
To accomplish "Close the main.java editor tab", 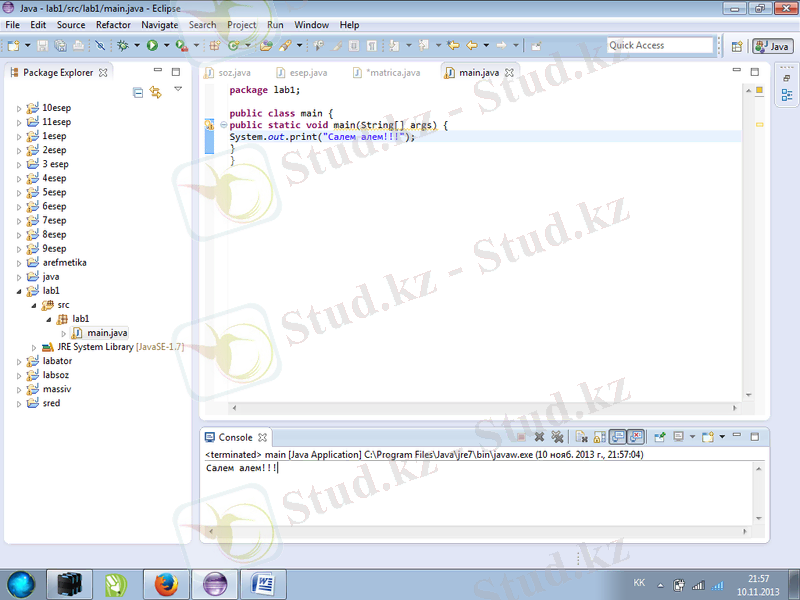I will click(509, 72).
